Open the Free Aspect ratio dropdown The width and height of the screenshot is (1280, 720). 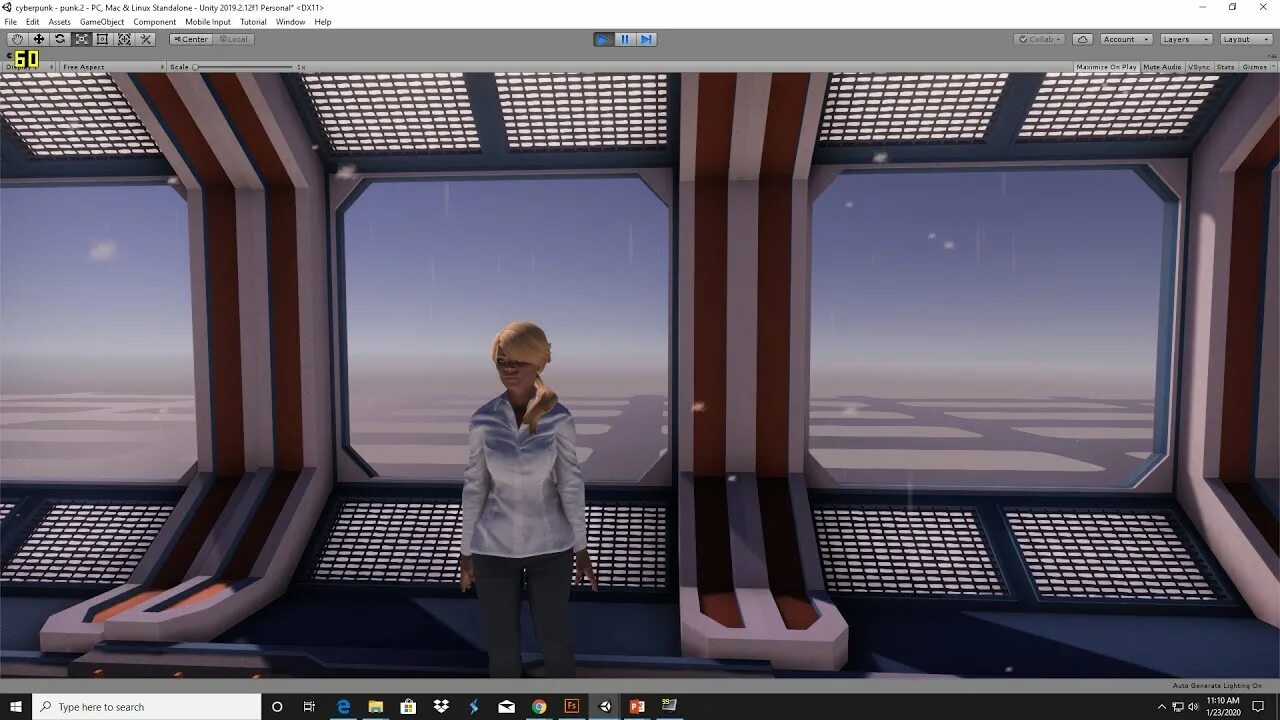point(111,67)
